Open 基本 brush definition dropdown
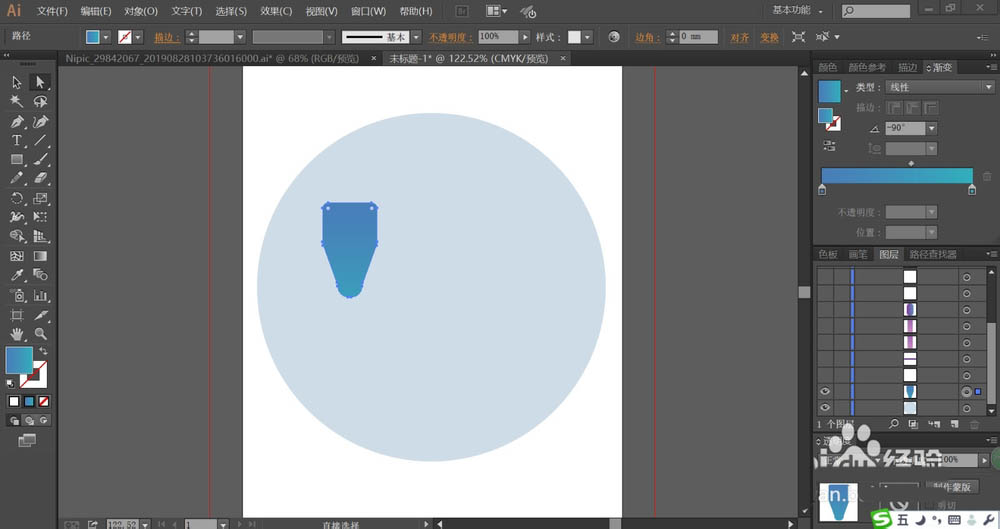The width and height of the screenshot is (1000, 529). [416, 37]
